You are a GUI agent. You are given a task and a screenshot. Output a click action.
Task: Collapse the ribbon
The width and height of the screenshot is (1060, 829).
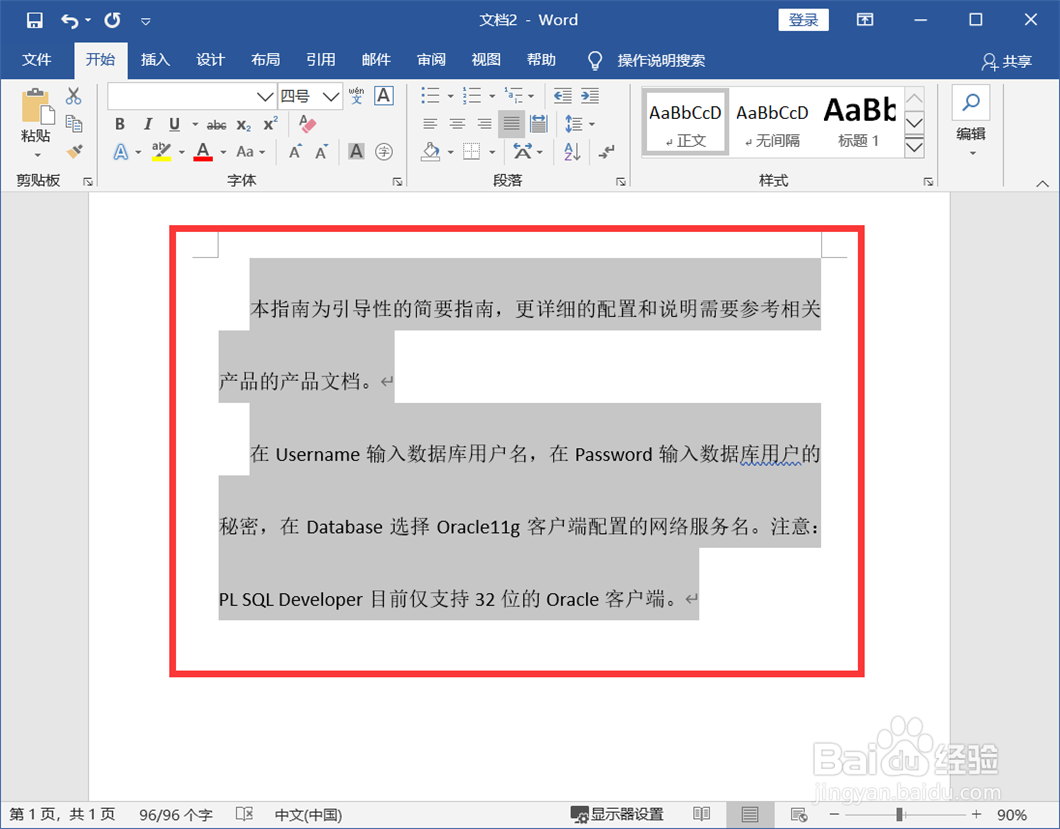[x=1042, y=183]
